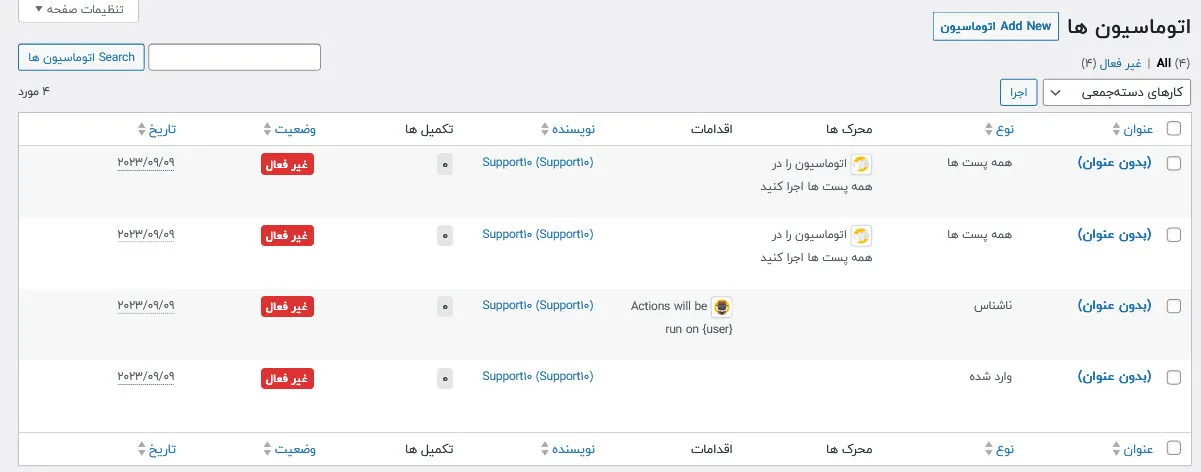Select the All filter tab
The height and width of the screenshot is (472, 1201).
(x=1163, y=63)
